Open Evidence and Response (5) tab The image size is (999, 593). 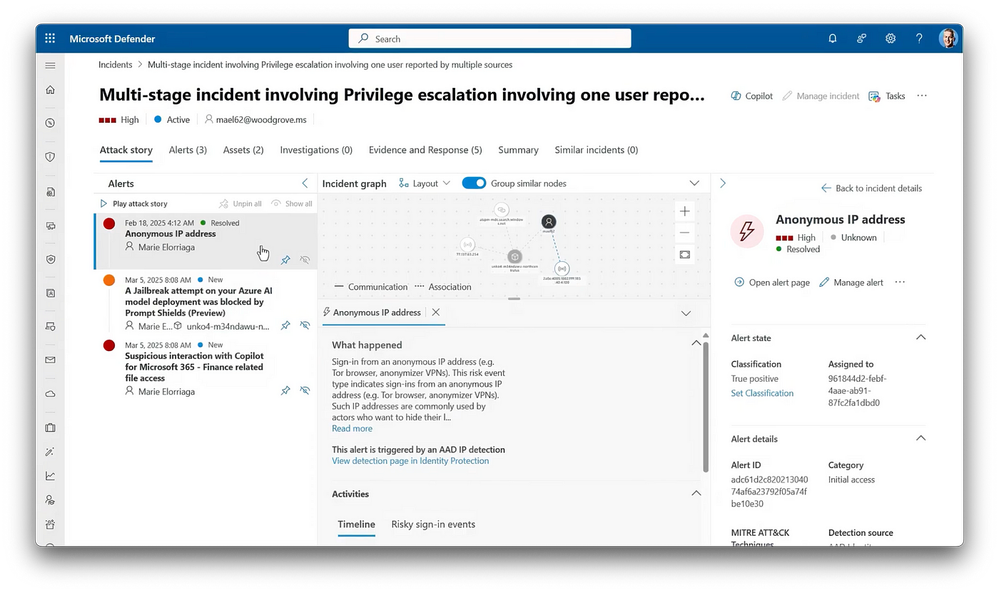[425, 150]
